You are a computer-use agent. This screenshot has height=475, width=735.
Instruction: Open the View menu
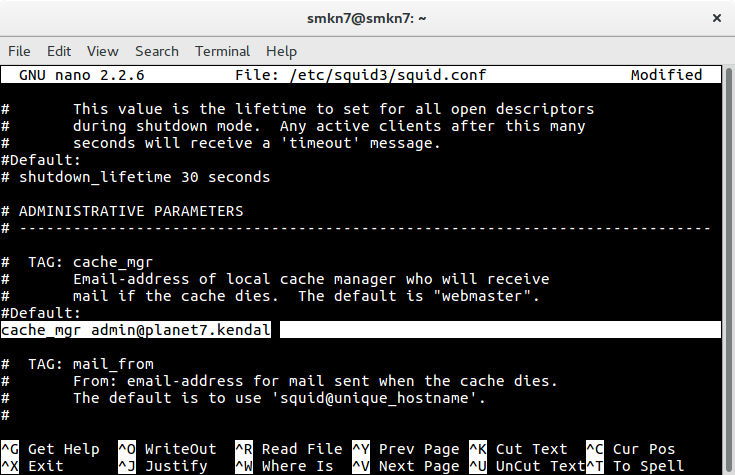point(103,51)
